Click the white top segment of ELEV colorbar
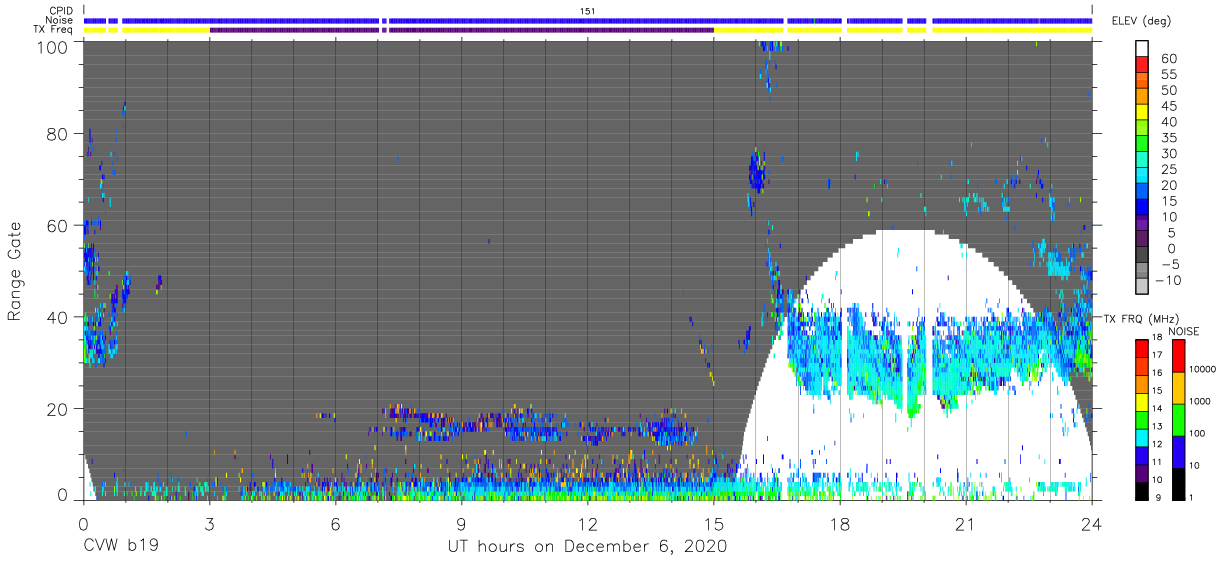The width and height of the screenshot is (1228, 567). pyautogui.click(x=1141, y=48)
